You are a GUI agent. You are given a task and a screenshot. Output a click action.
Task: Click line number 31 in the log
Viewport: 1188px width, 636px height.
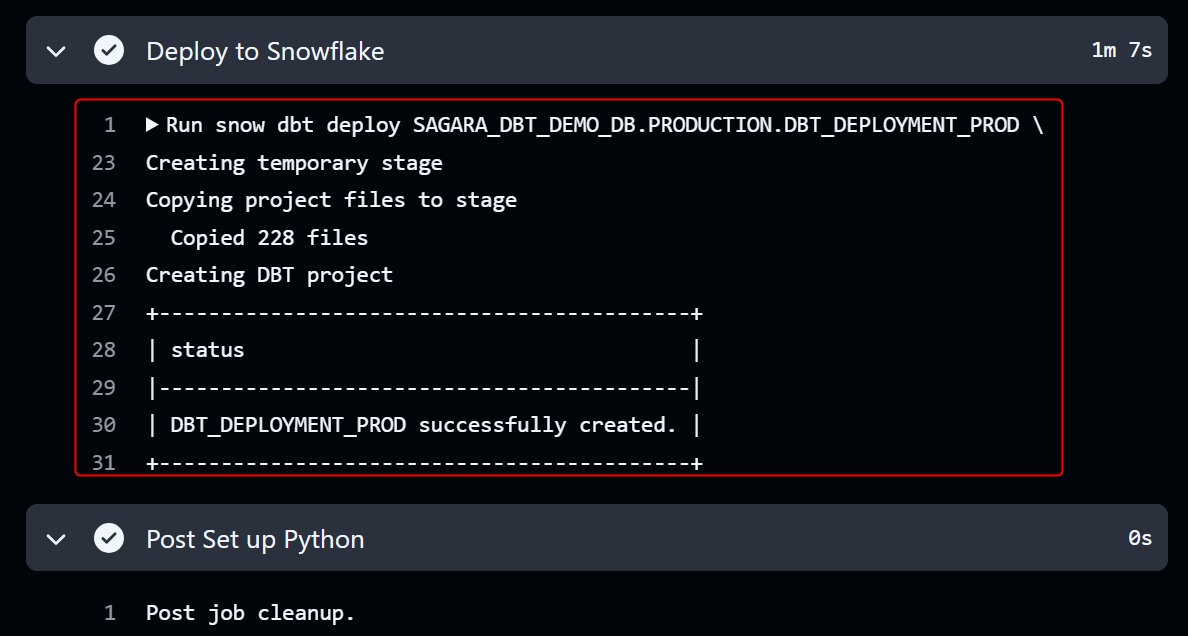tap(104, 462)
